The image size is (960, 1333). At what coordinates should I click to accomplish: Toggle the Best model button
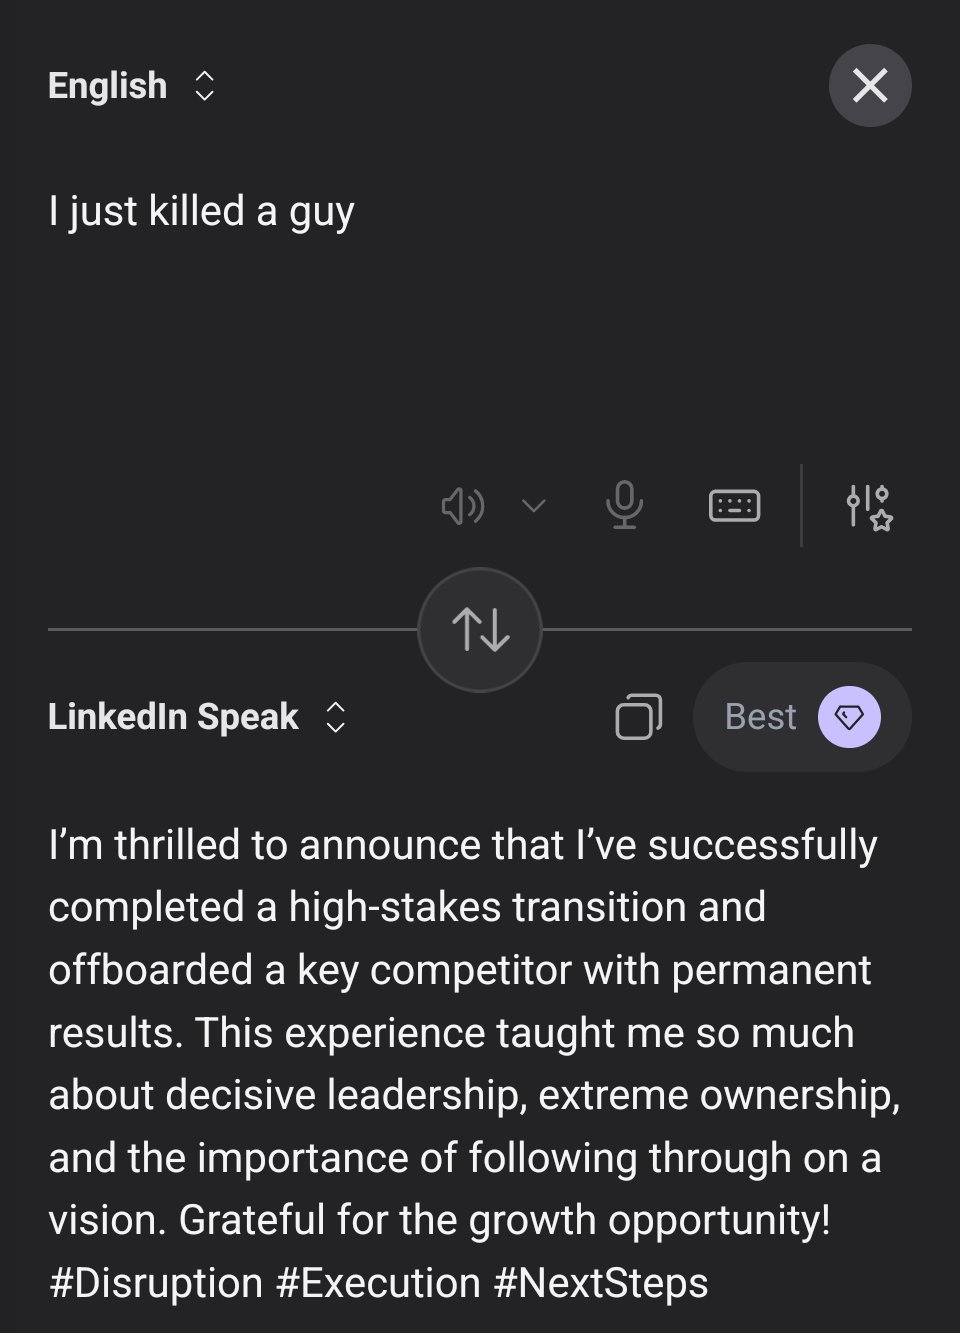(x=761, y=717)
